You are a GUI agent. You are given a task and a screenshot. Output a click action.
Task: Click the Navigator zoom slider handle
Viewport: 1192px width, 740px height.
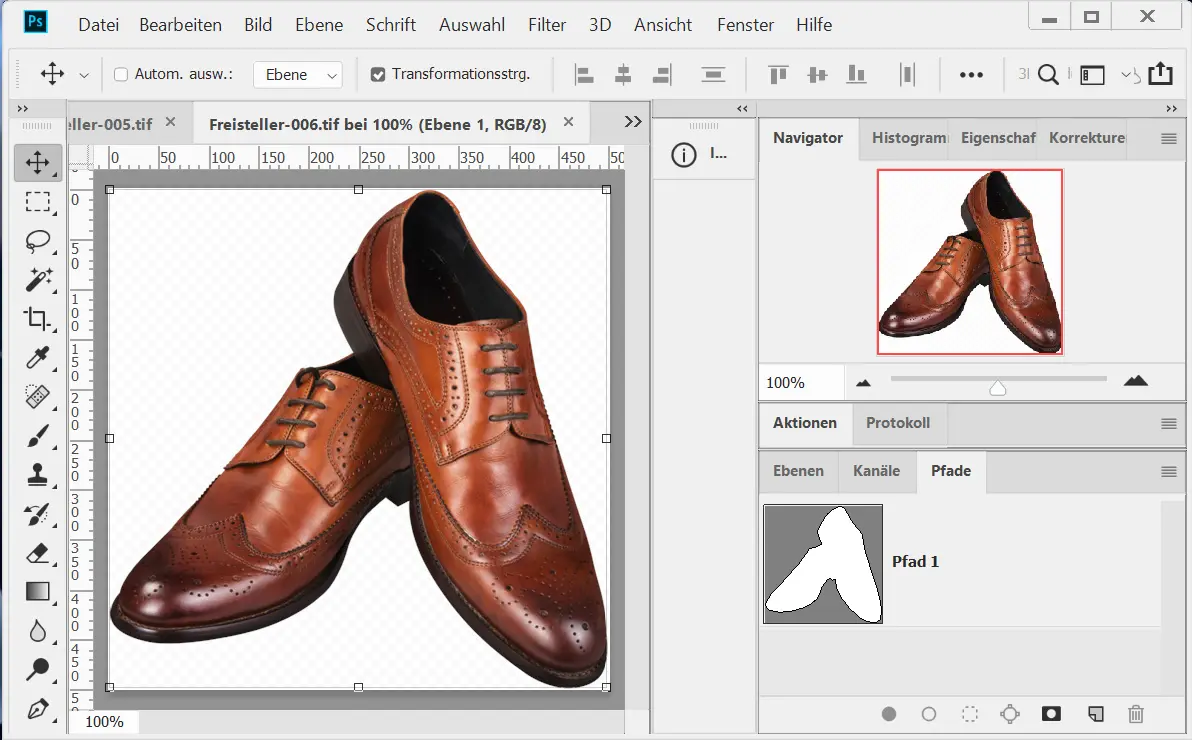997,388
